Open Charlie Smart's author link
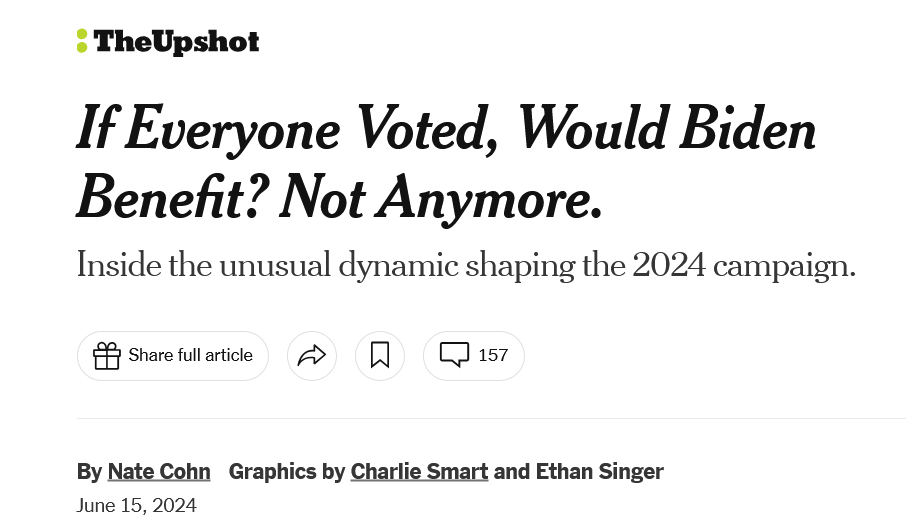This screenshot has height=528, width=906. 419,471
